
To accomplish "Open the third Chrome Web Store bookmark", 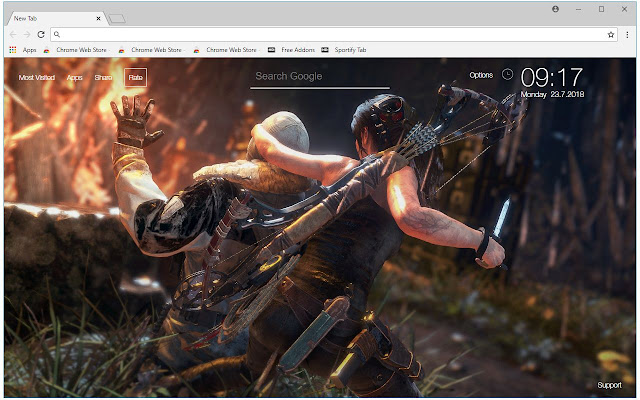I will pyautogui.click(x=226, y=50).
